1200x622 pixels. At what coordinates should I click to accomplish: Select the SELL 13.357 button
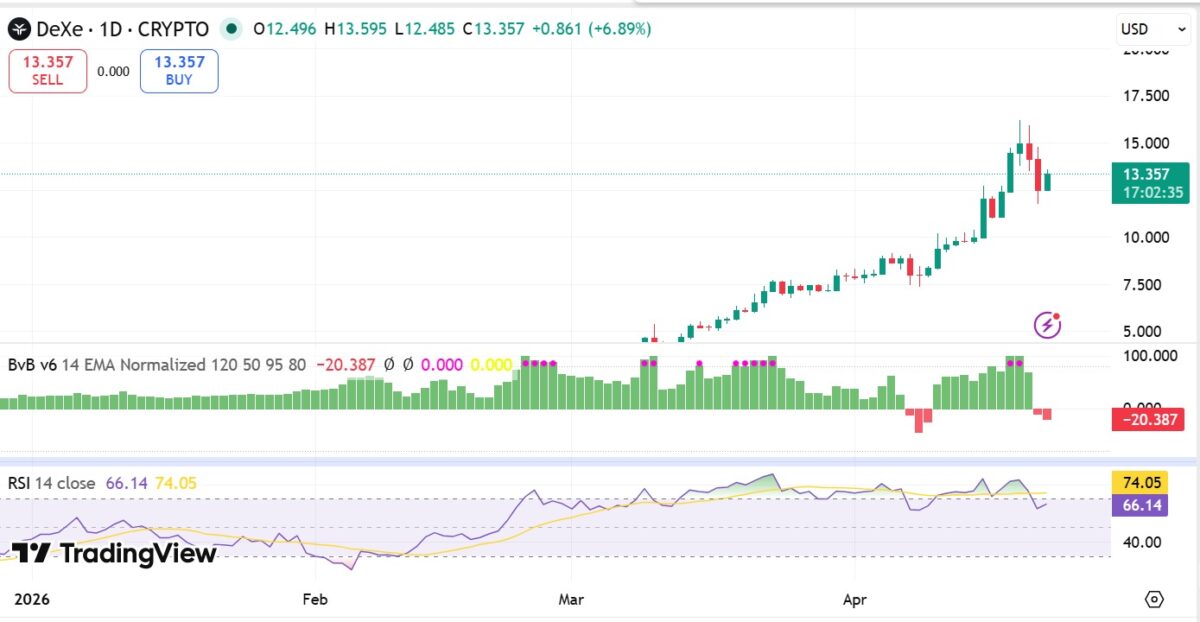47,70
